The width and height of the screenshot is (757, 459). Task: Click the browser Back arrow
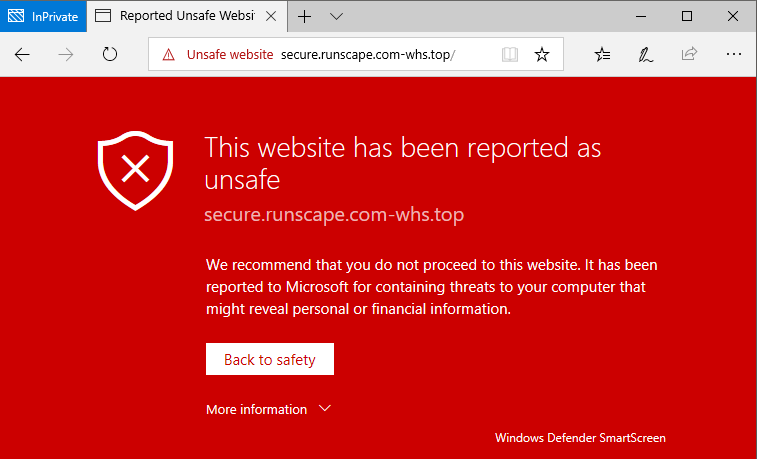(22, 55)
